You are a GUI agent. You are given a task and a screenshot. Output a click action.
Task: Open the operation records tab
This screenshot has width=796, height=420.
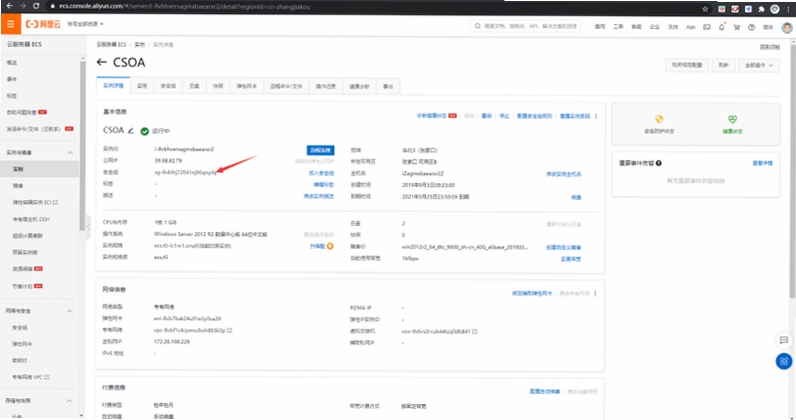(x=325, y=86)
